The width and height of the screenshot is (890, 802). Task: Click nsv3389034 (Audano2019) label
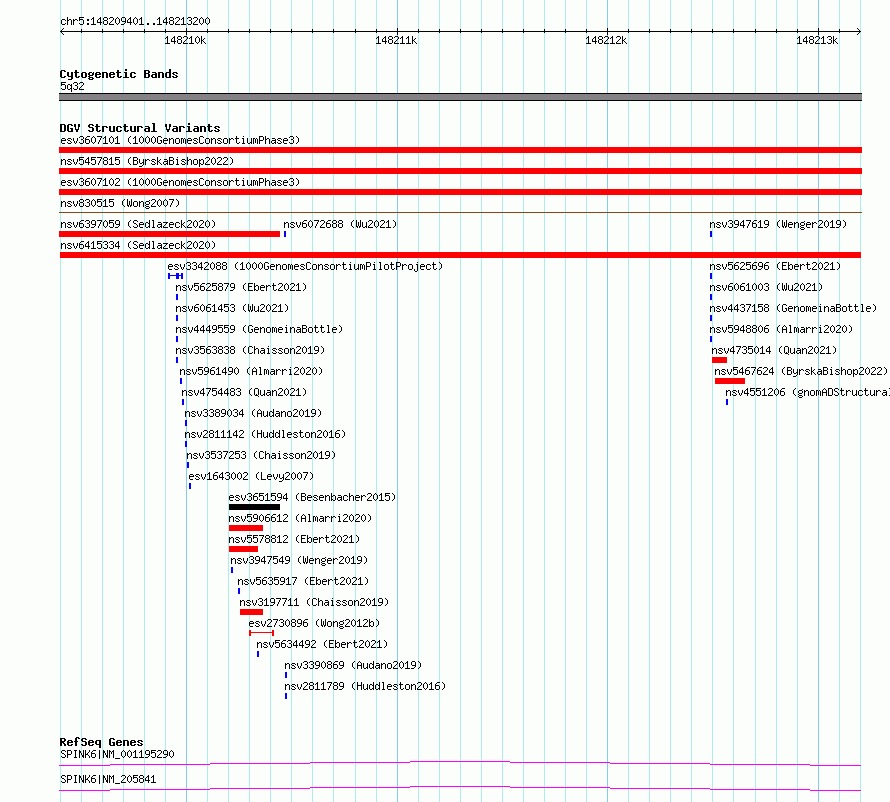click(253, 413)
